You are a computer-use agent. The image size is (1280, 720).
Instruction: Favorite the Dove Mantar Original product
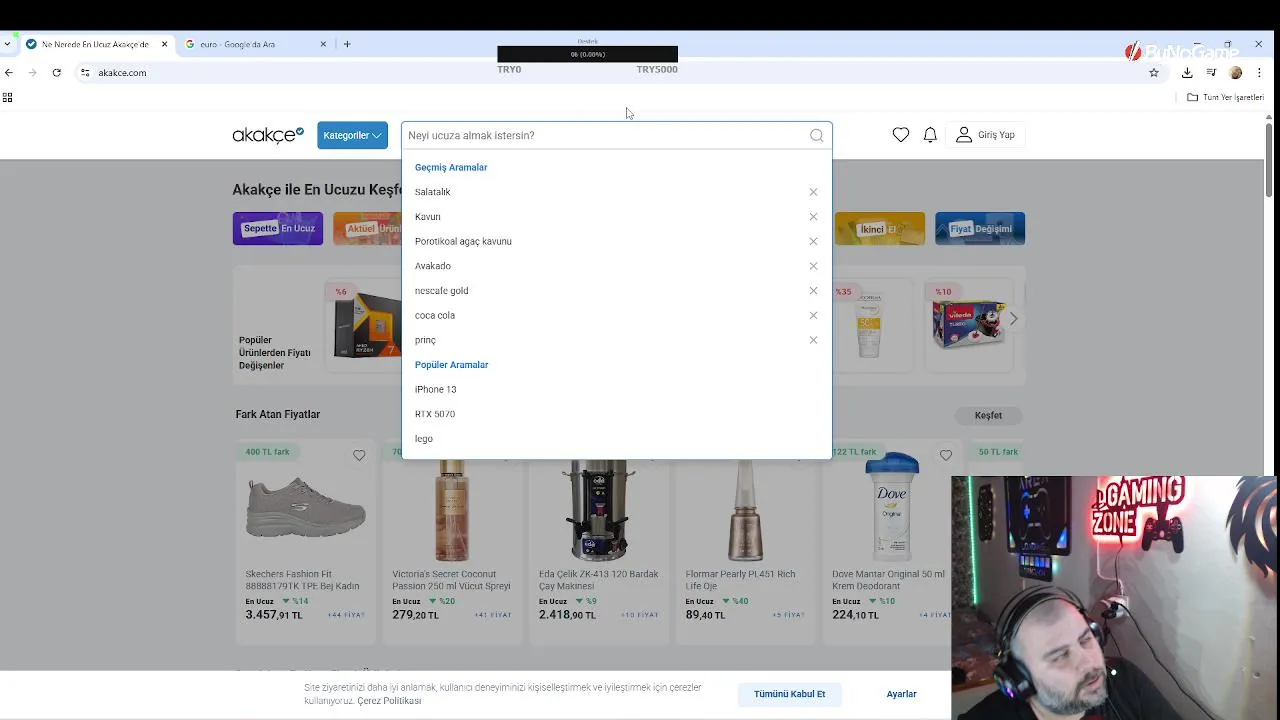click(946, 456)
